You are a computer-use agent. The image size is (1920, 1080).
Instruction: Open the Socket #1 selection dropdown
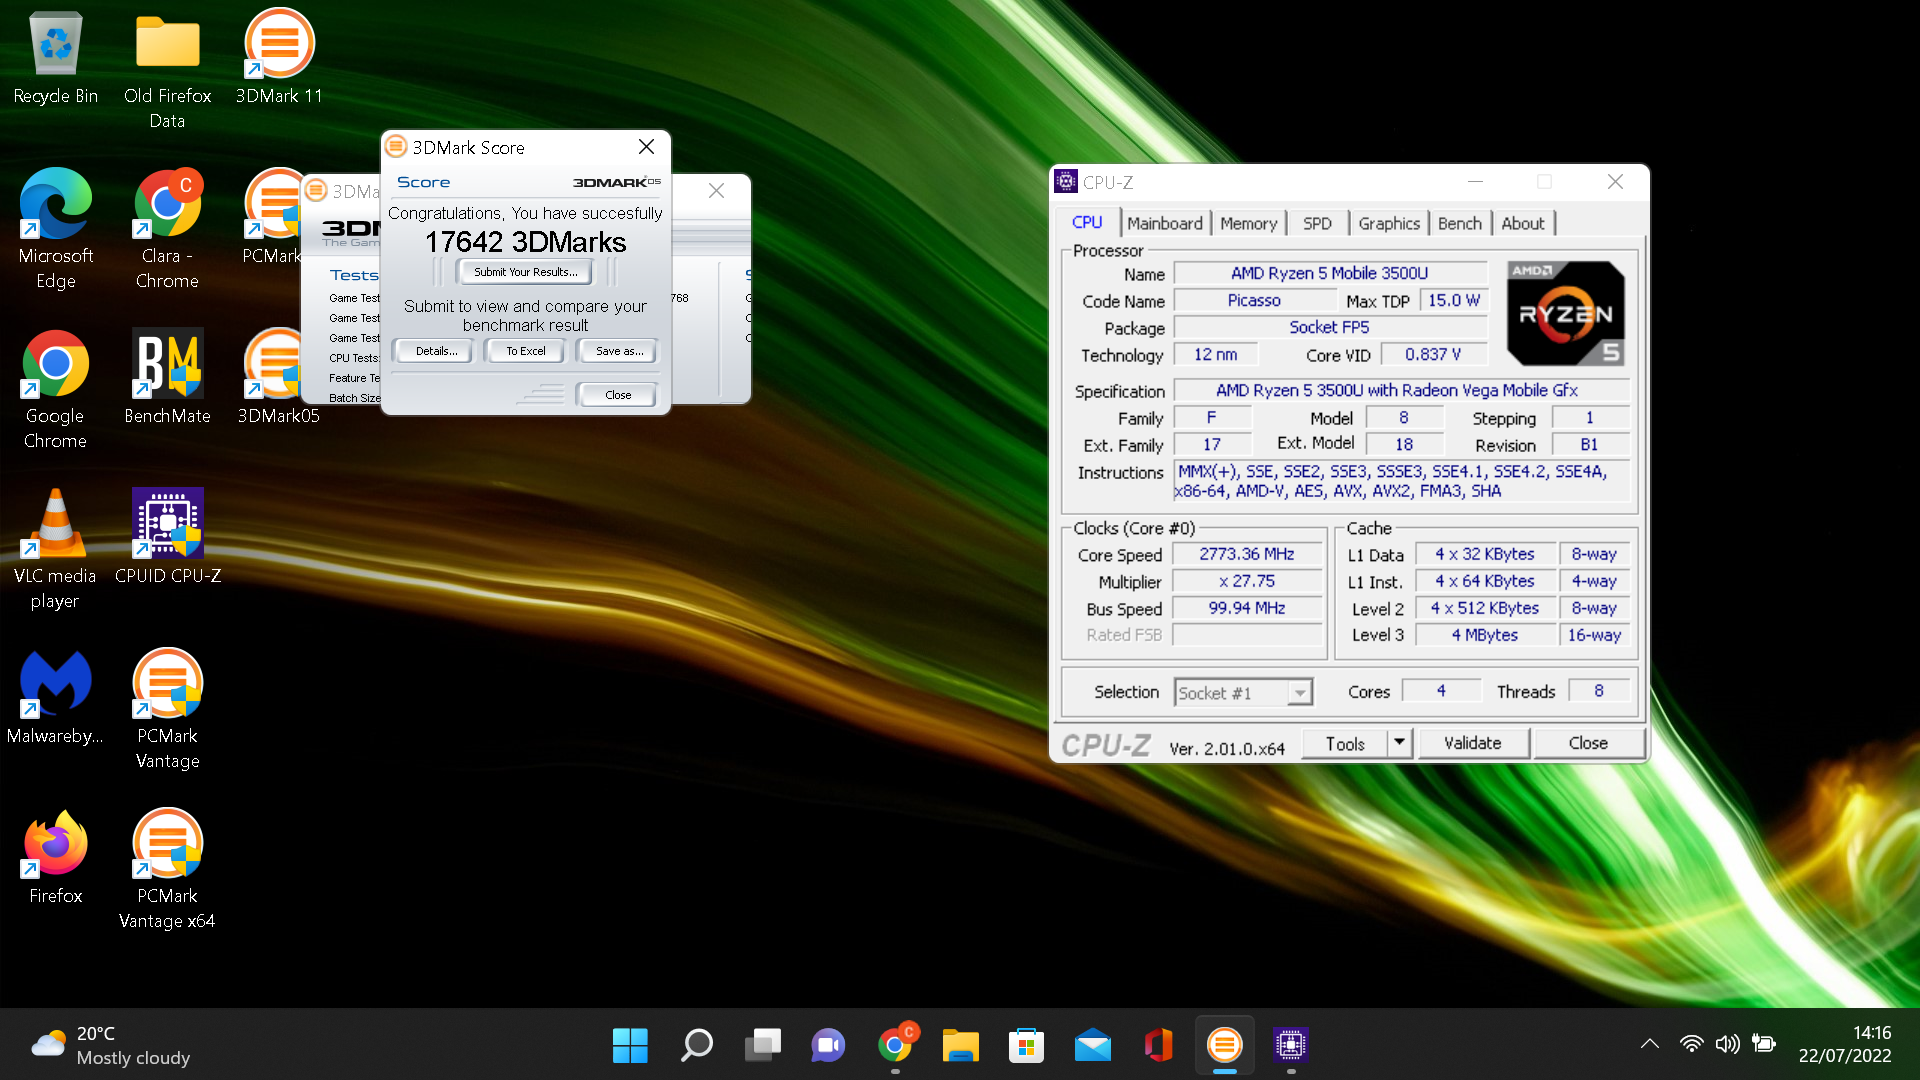tap(1243, 693)
